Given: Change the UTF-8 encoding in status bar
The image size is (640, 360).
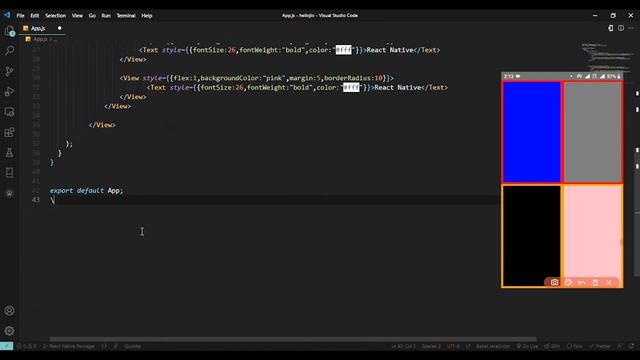Looking at the screenshot, I should (x=453, y=346).
